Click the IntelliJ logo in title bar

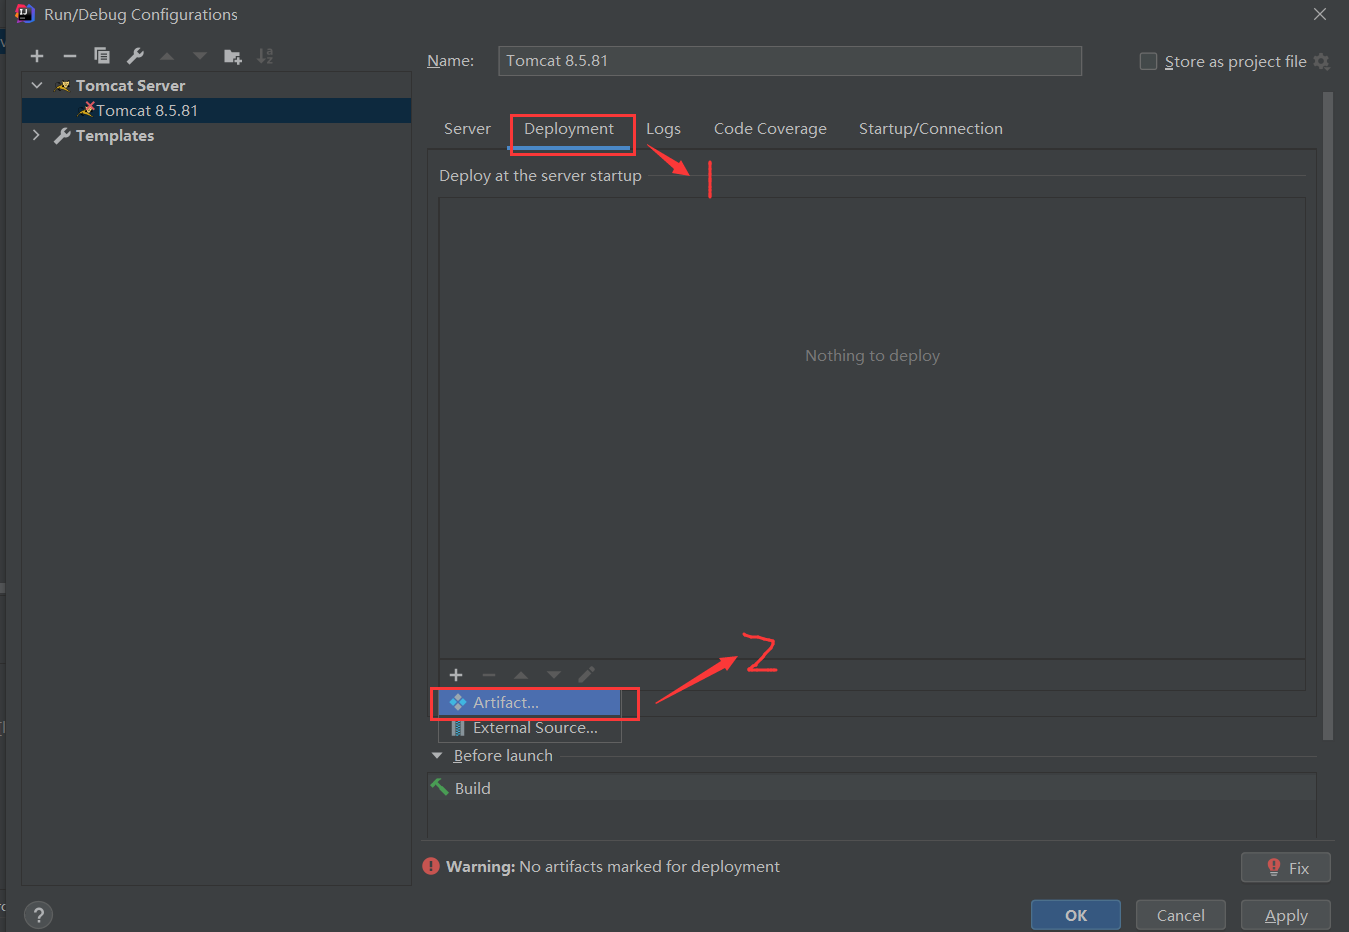pyautogui.click(x=25, y=14)
